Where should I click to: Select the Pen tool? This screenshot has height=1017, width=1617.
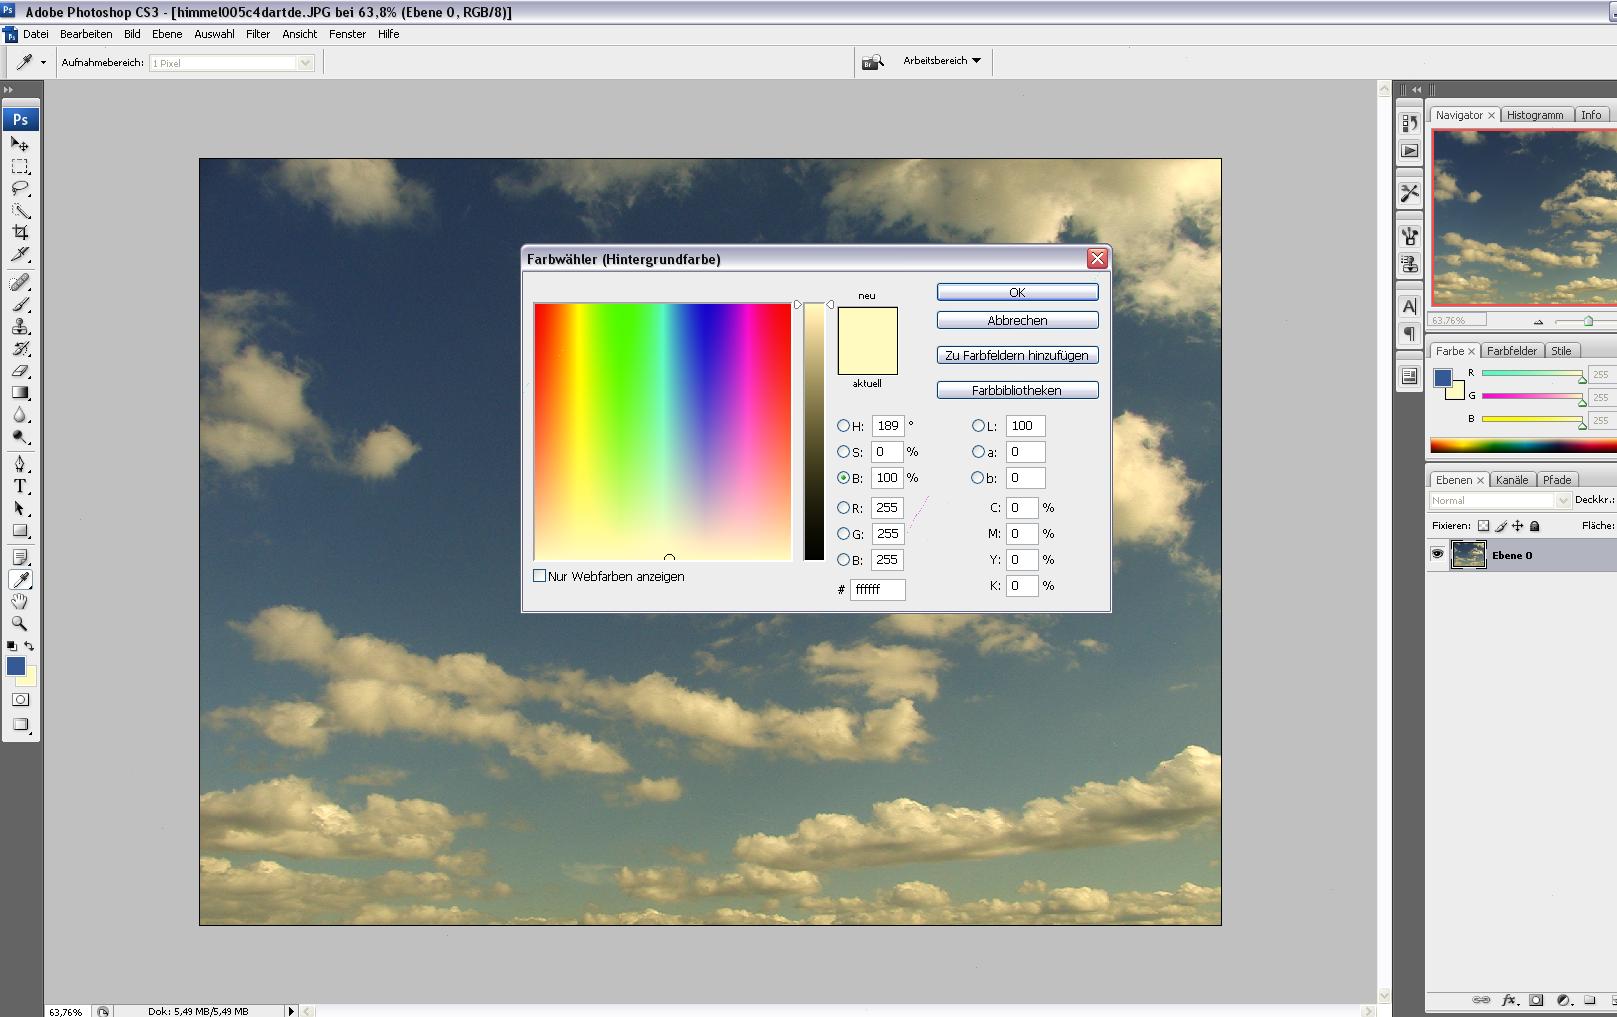pyautogui.click(x=20, y=464)
